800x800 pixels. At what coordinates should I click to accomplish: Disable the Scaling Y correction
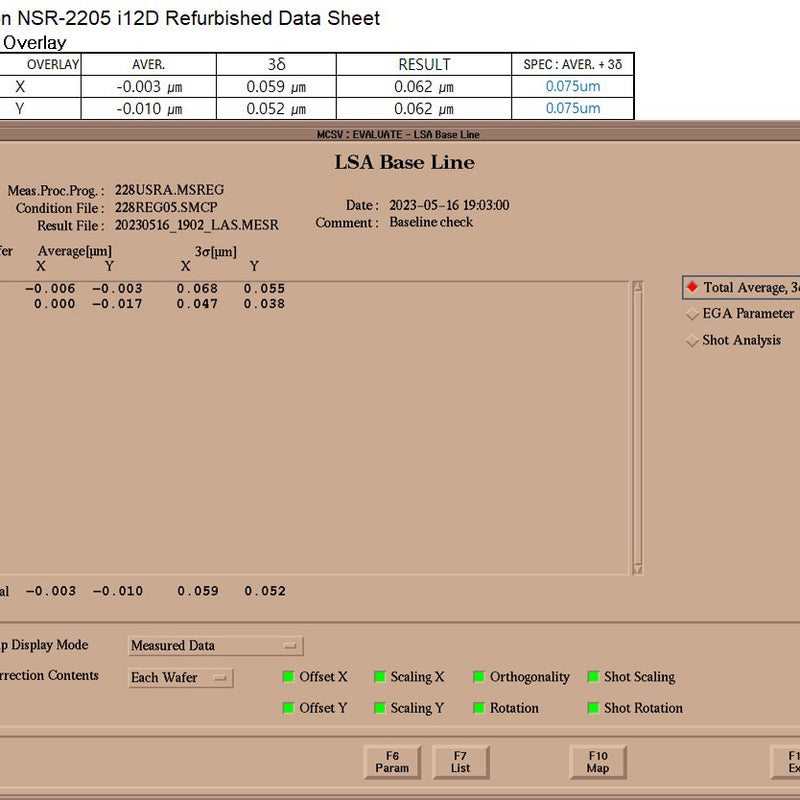380,708
